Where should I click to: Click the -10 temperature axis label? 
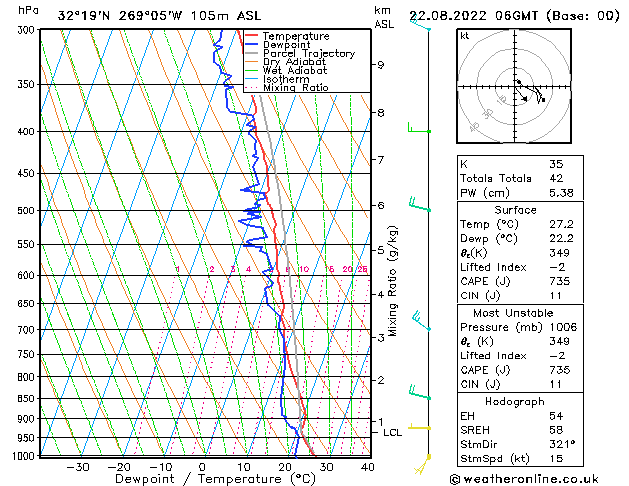click(160, 467)
